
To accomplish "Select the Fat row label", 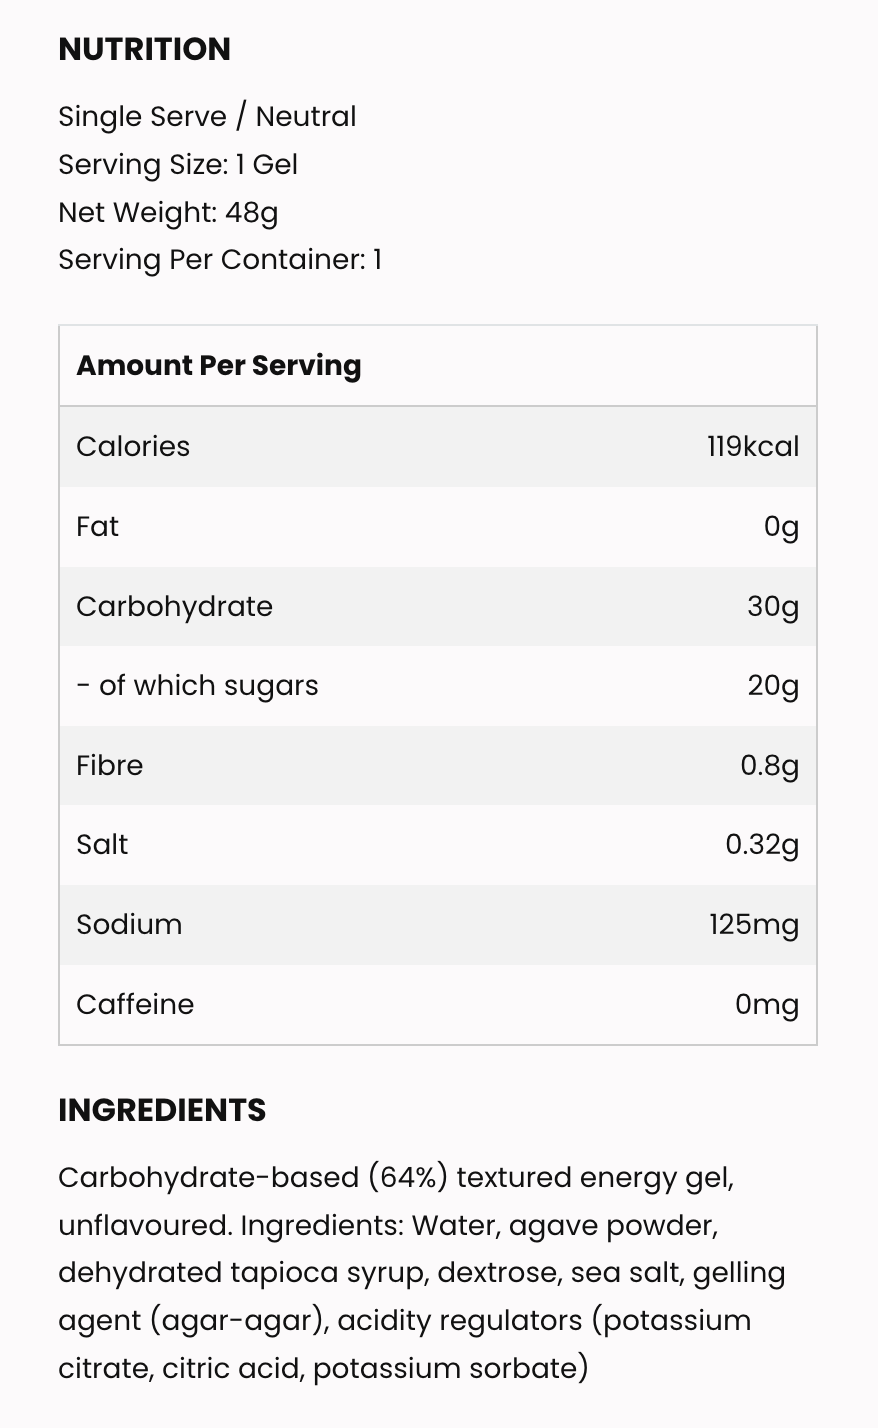I will pos(97,526).
